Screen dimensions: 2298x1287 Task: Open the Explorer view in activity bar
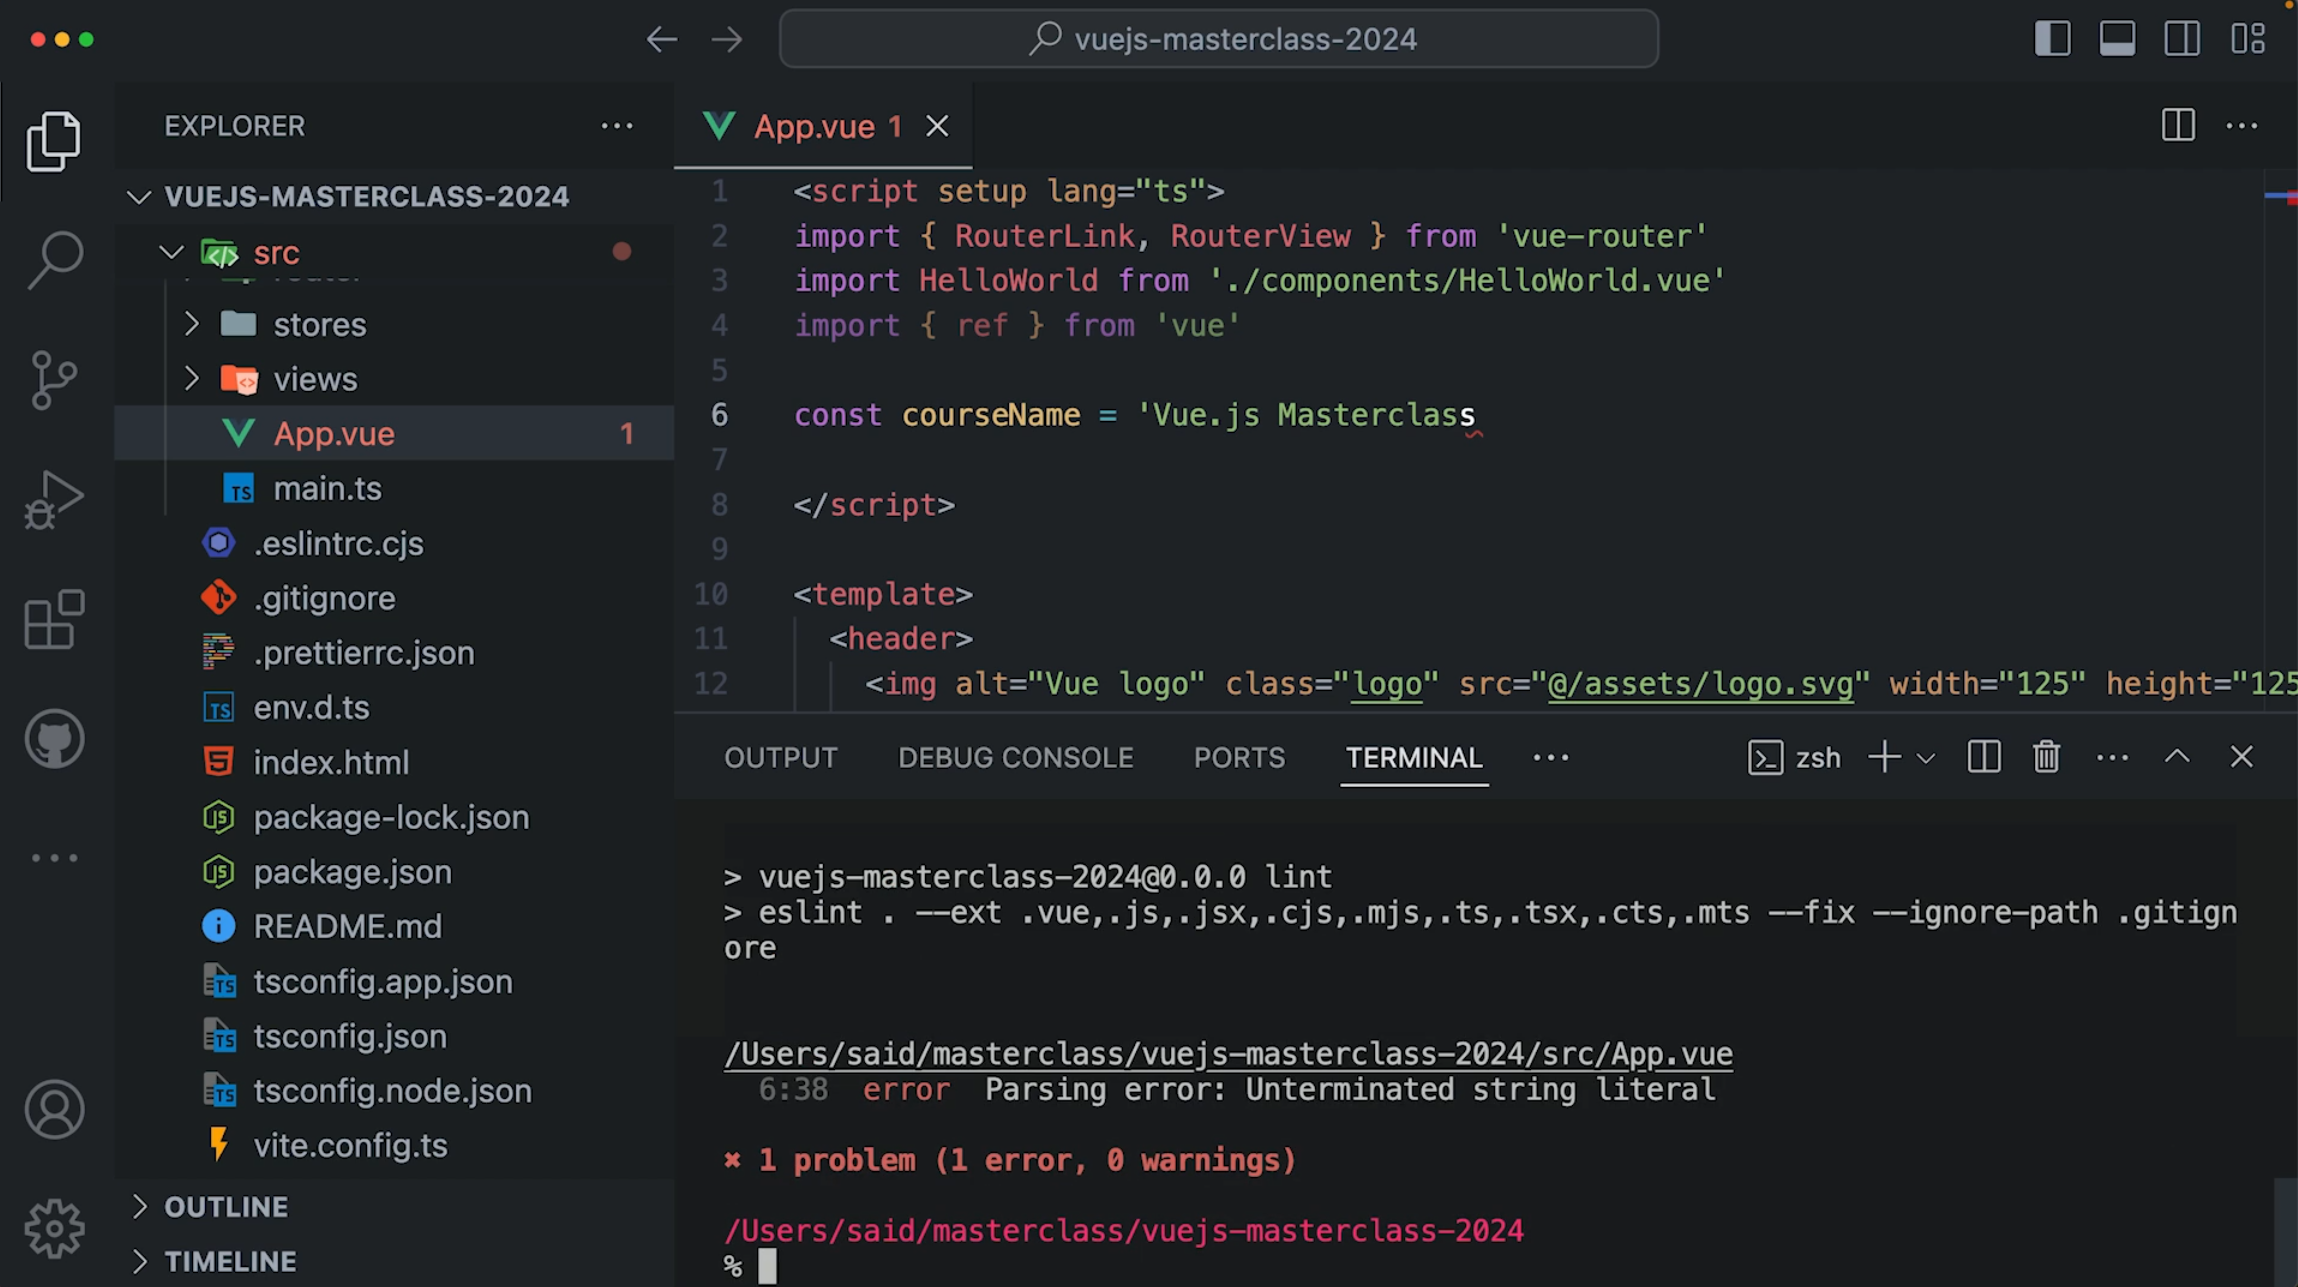[x=54, y=141]
